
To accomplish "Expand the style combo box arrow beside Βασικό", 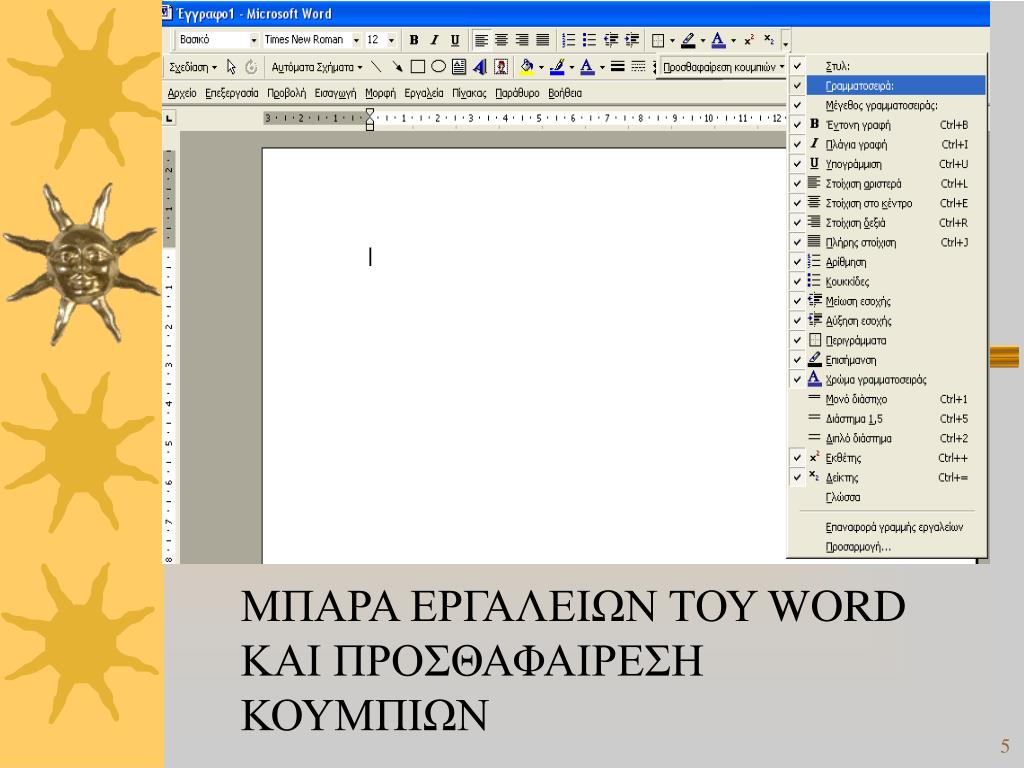I will (254, 40).
